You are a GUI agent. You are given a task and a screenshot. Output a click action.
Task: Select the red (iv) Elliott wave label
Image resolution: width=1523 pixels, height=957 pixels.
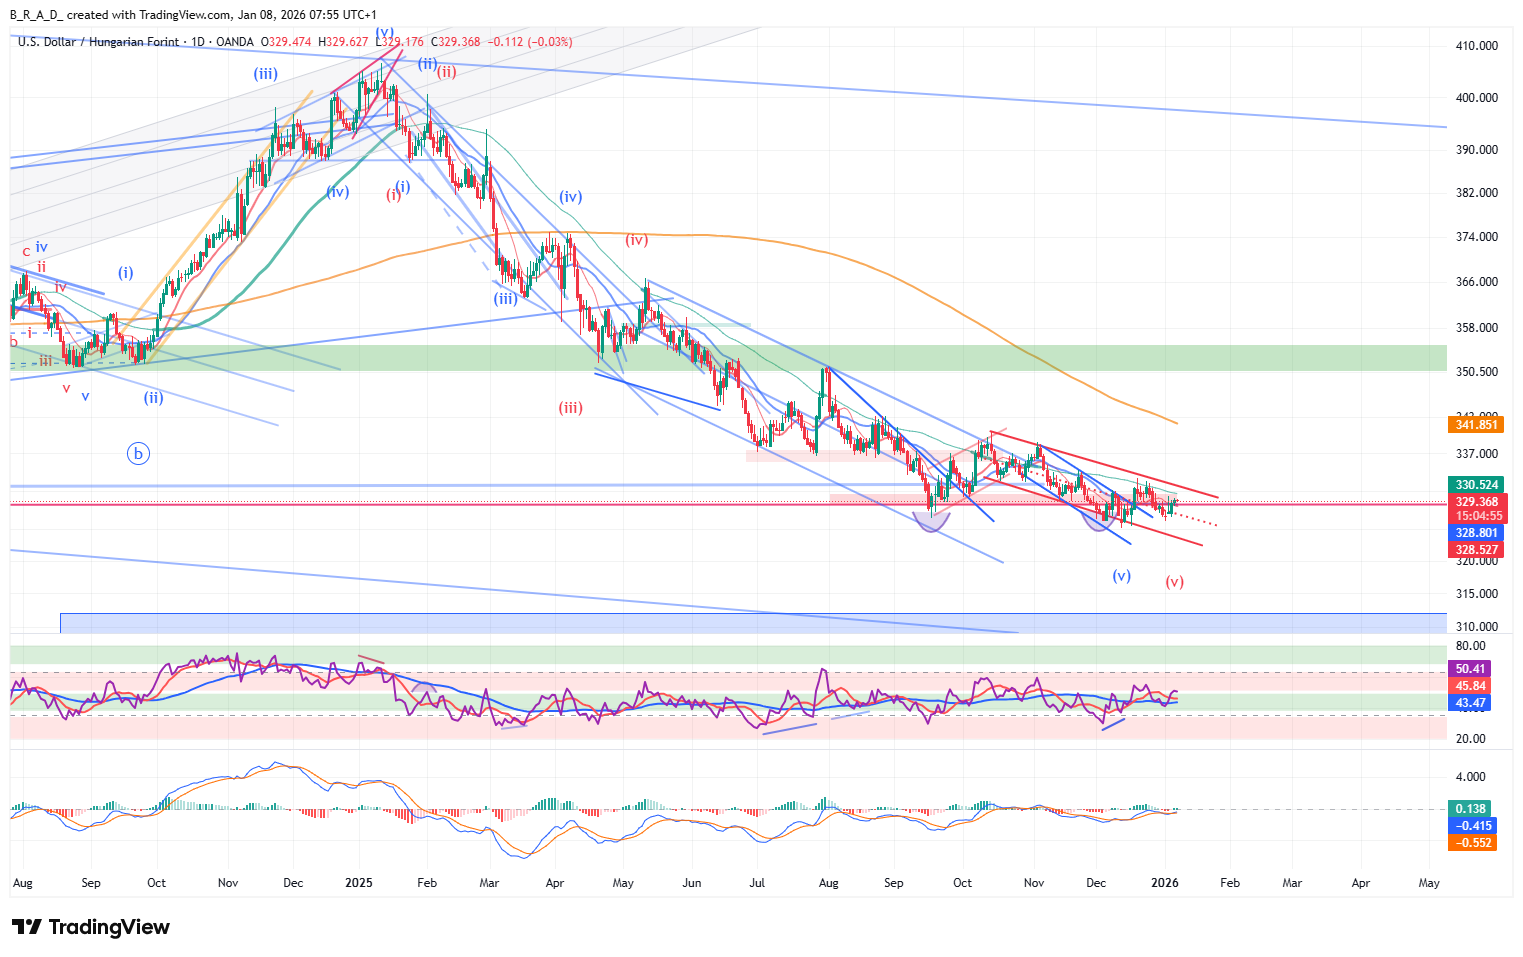coord(636,239)
